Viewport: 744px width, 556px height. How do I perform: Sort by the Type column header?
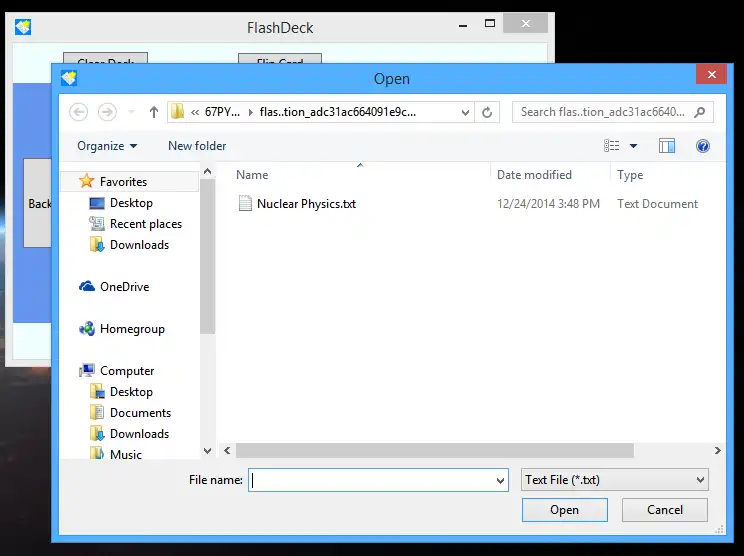(630, 175)
